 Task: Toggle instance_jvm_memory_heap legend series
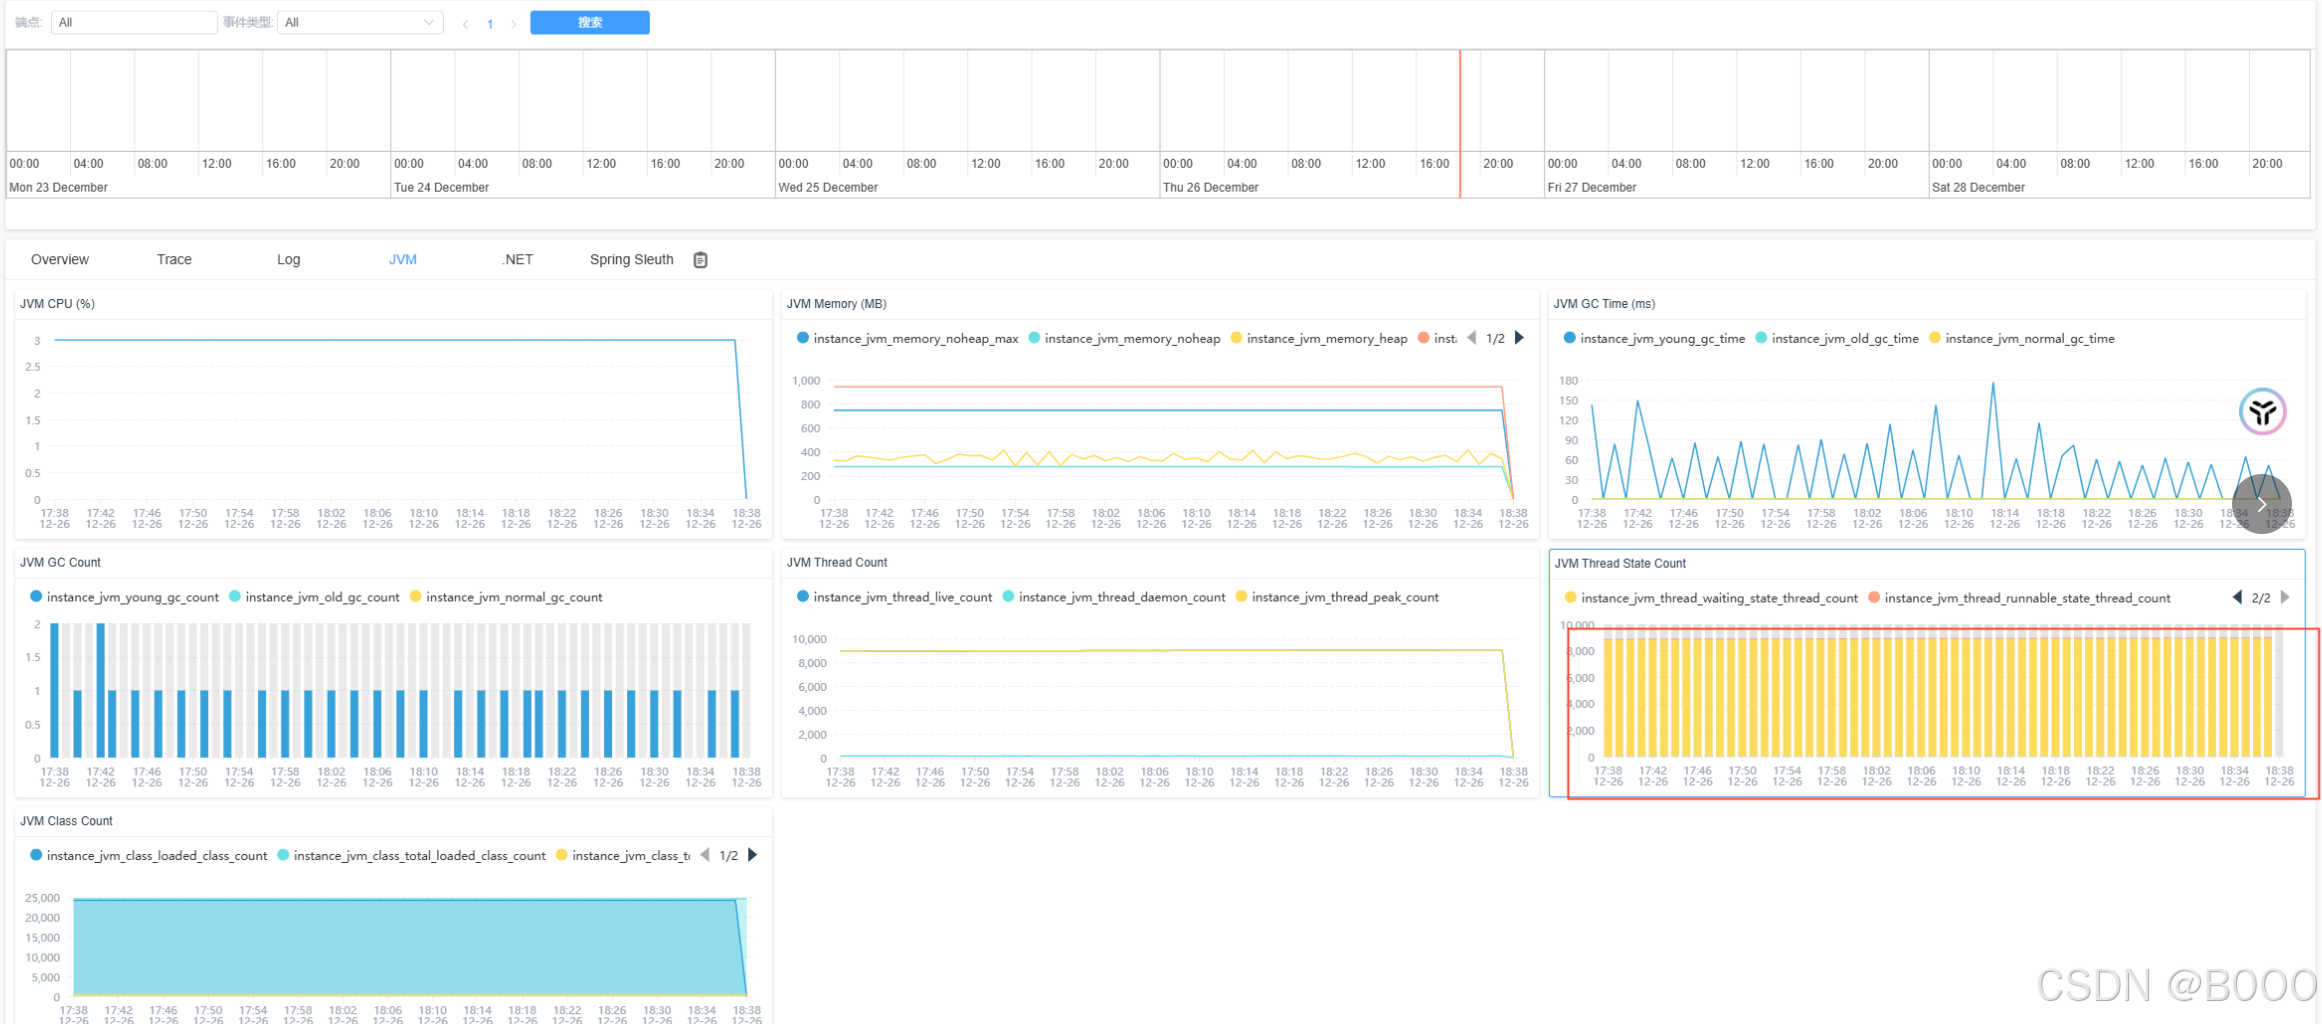point(1319,338)
